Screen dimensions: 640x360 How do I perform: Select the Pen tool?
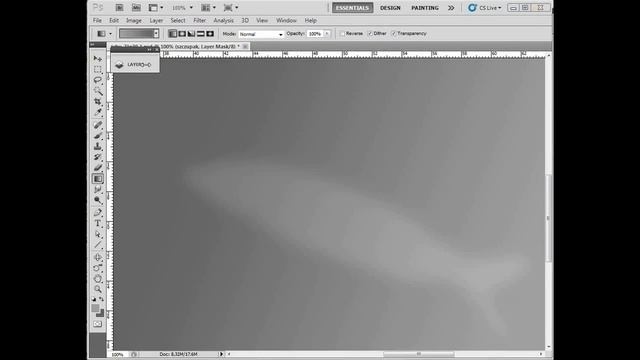[98, 213]
